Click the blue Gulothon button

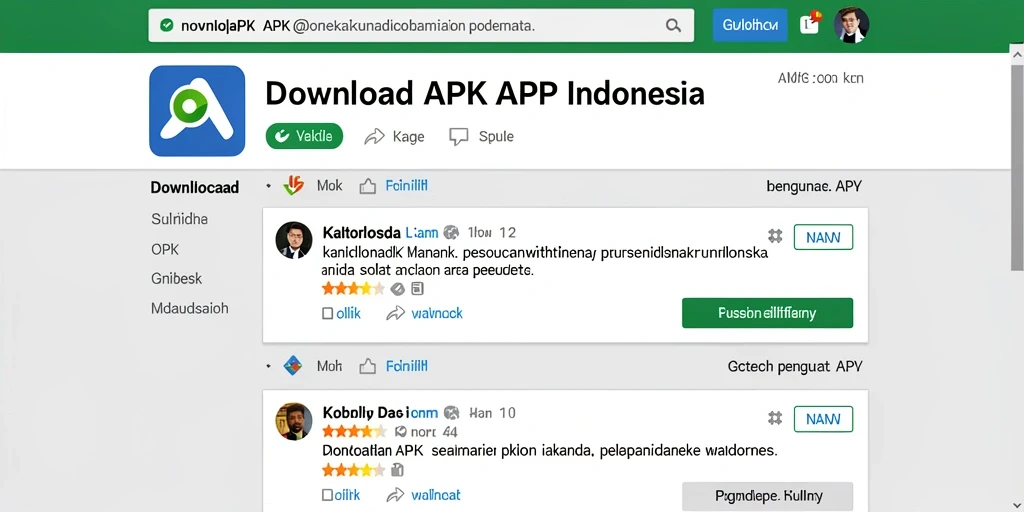pyautogui.click(x=750, y=25)
